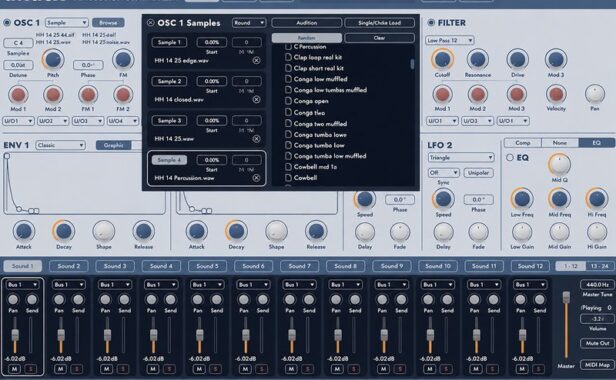Click the file icon beside Cowbell mid lo

(x=288, y=167)
